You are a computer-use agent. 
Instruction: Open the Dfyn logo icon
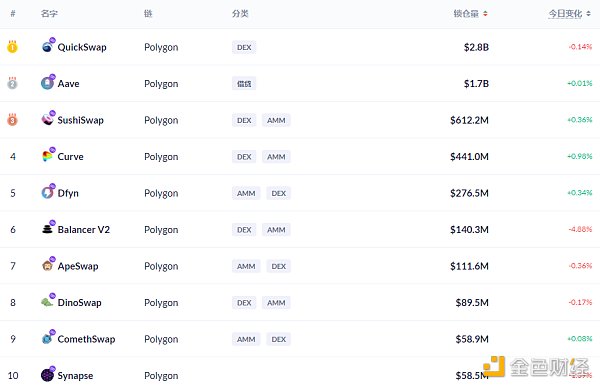click(x=47, y=192)
